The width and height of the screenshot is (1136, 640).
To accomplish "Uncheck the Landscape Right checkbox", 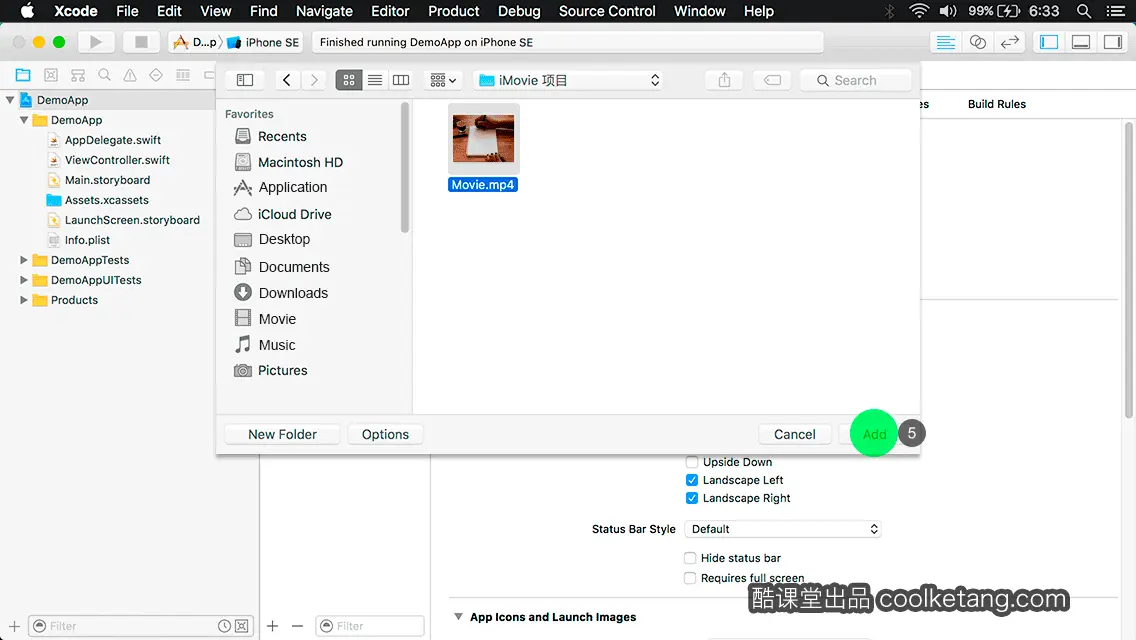I will click(692, 498).
